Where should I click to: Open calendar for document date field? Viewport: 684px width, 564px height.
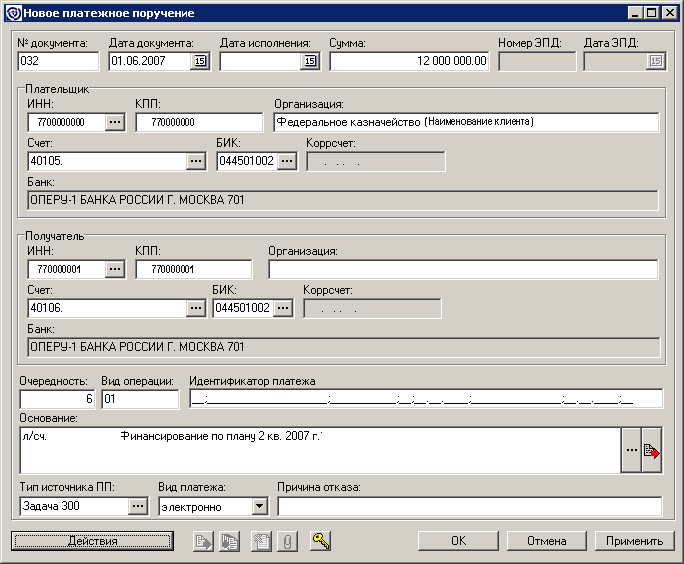click(200, 61)
